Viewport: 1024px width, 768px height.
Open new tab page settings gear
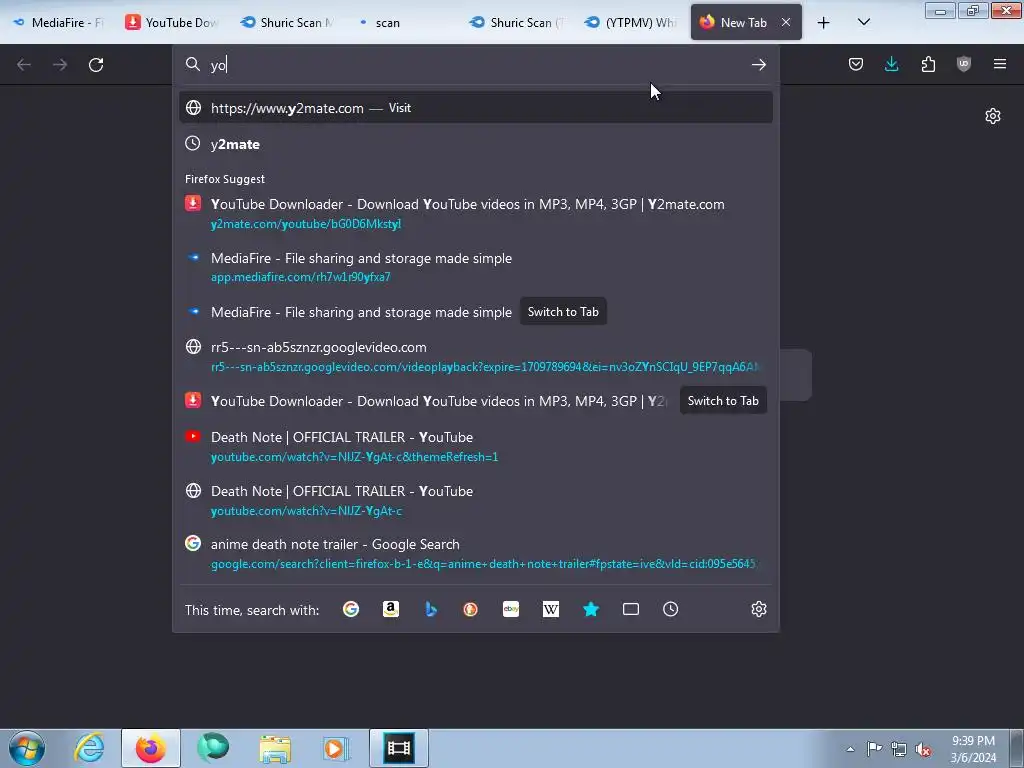(993, 116)
